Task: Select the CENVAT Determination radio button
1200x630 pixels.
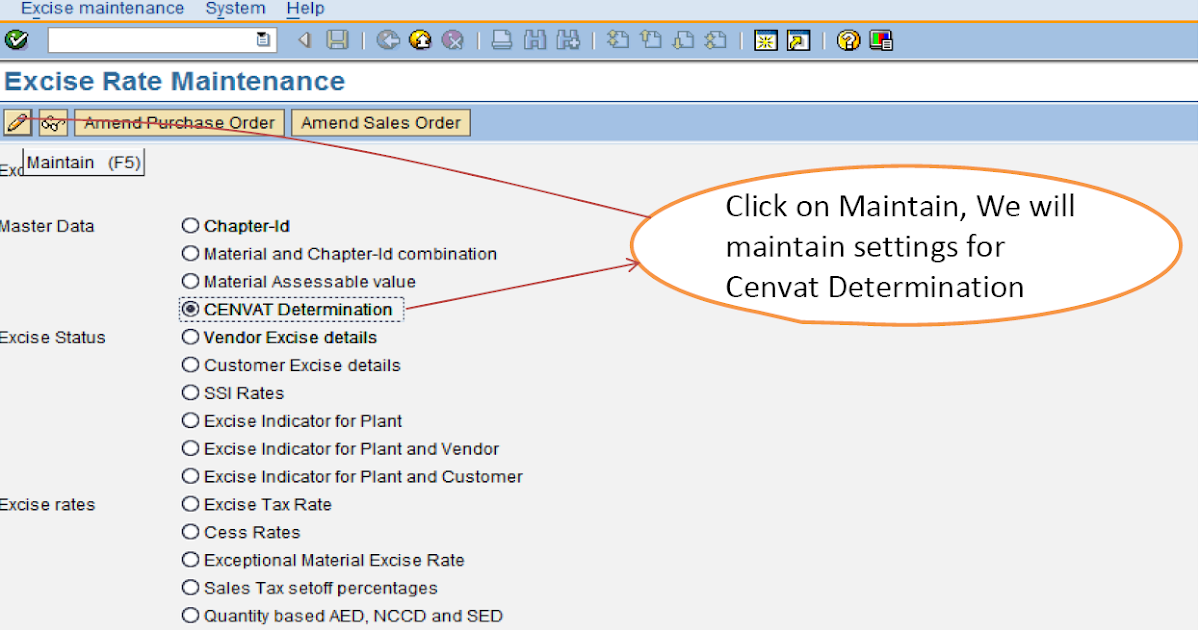Action: pyautogui.click(x=190, y=309)
